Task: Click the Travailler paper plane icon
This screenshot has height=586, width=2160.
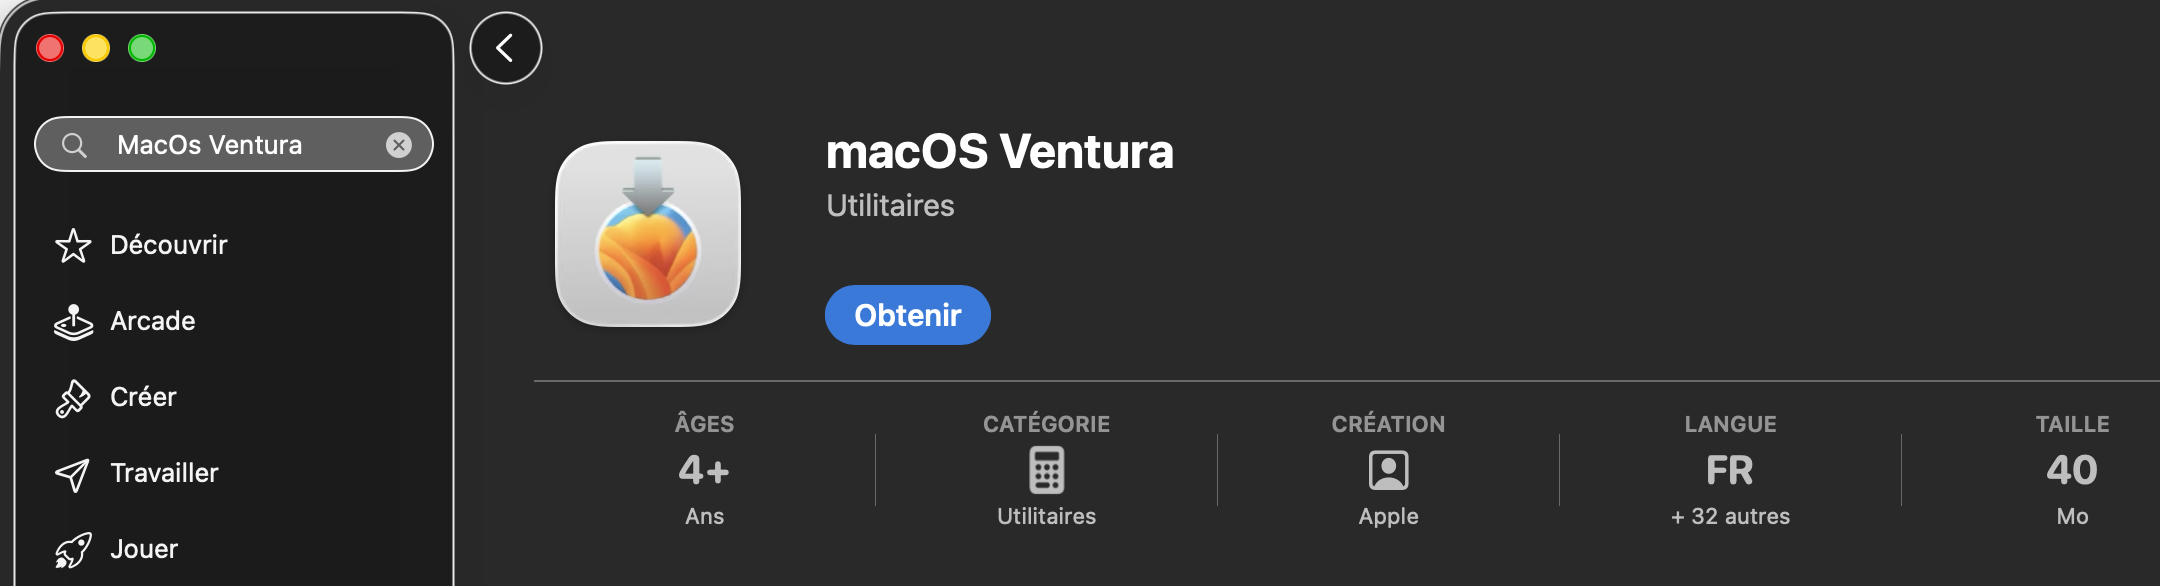Action: (x=73, y=474)
